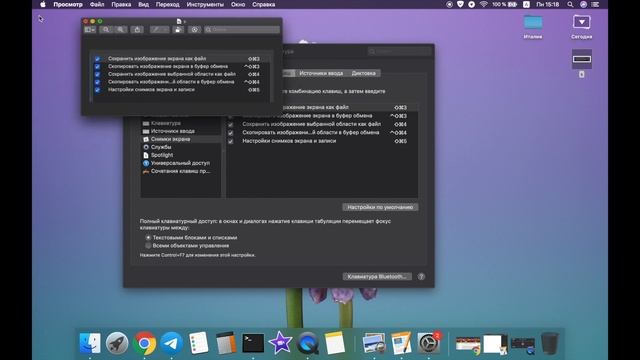Open the Окно menu

coord(238,4)
